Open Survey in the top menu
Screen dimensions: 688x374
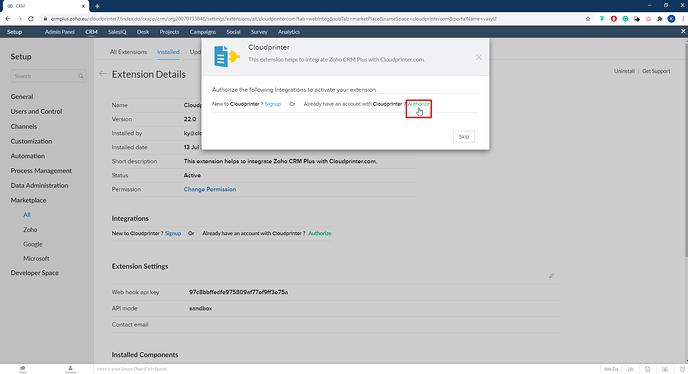pyautogui.click(x=259, y=32)
